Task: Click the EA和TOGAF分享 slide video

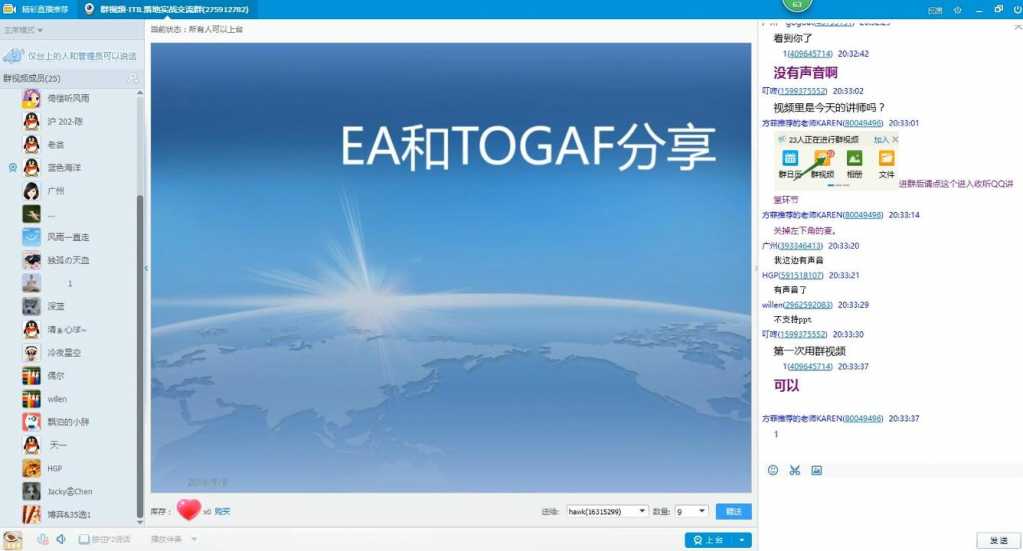Action: pyautogui.click(x=451, y=267)
